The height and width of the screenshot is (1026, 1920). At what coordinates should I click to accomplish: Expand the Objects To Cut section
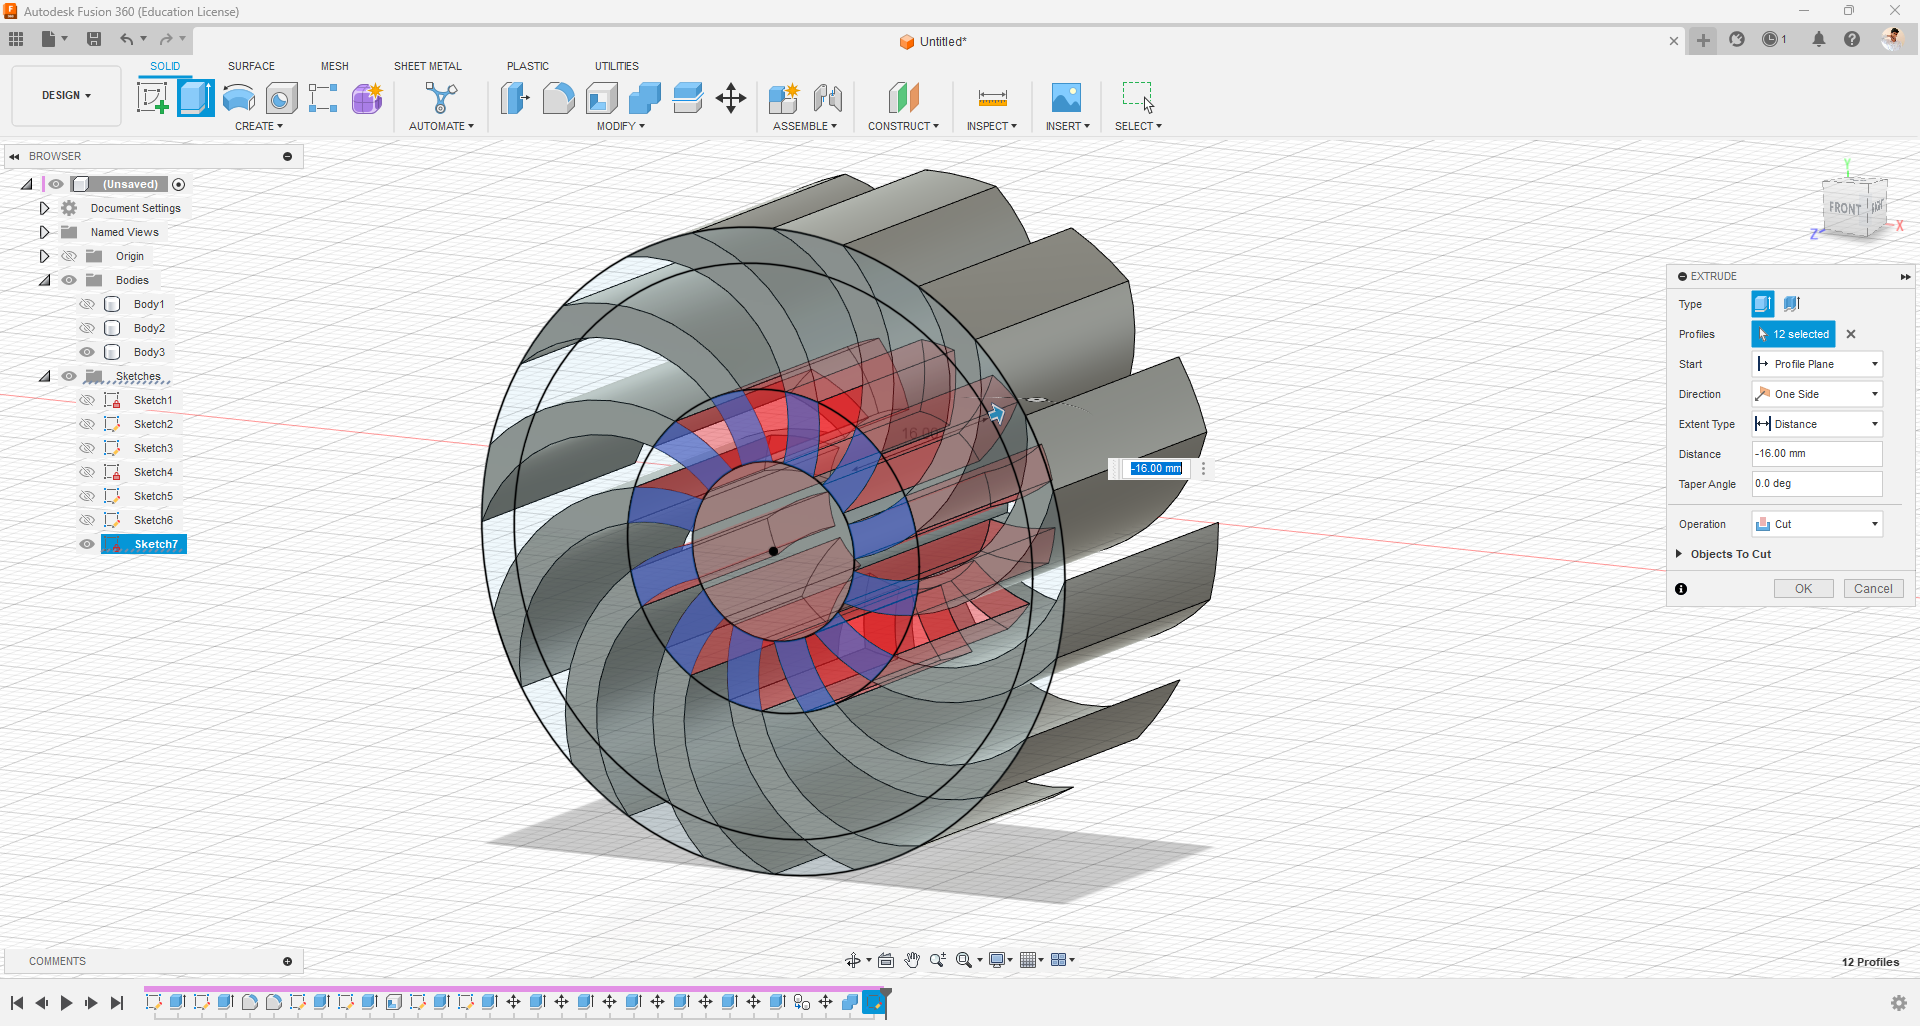1679,554
